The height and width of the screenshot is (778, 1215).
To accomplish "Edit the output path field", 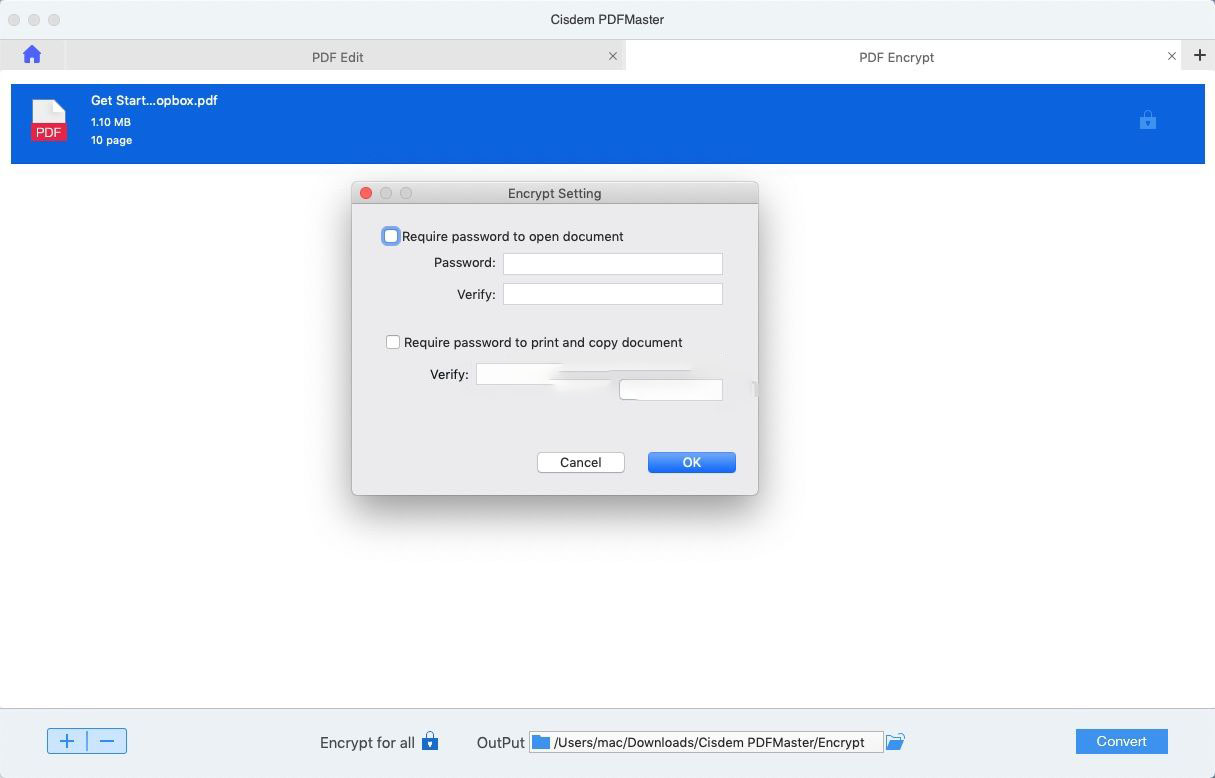I will click(x=705, y=742).
